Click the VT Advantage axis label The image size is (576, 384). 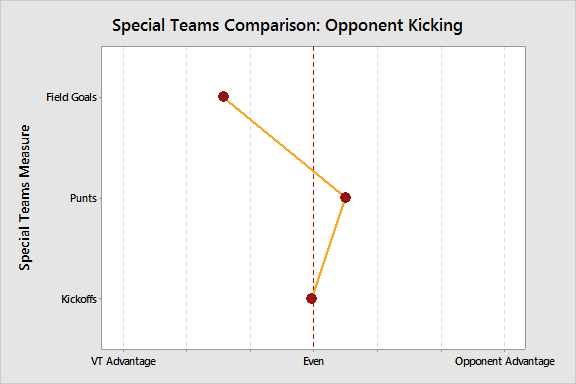pos(123,361)
